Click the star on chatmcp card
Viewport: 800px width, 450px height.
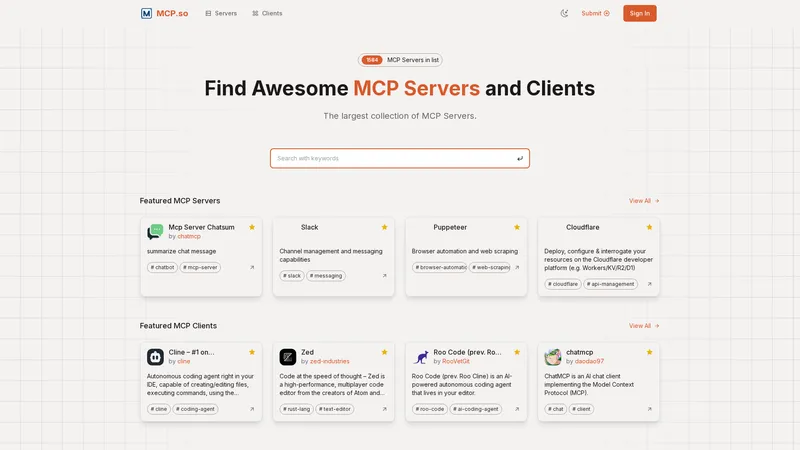tap(649, 352)
